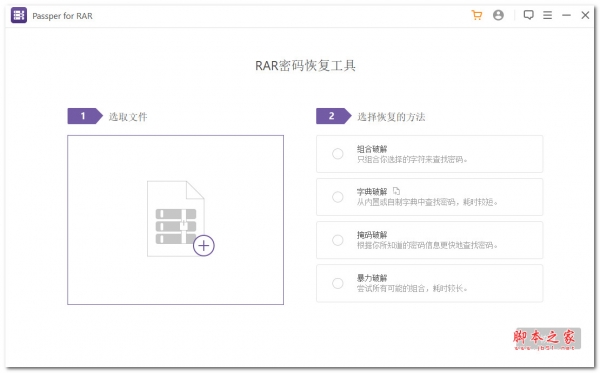Viewport: 600px width, 373px height.
Task: Select the 字典破解 radio button
Action: (x=338, y=197)
